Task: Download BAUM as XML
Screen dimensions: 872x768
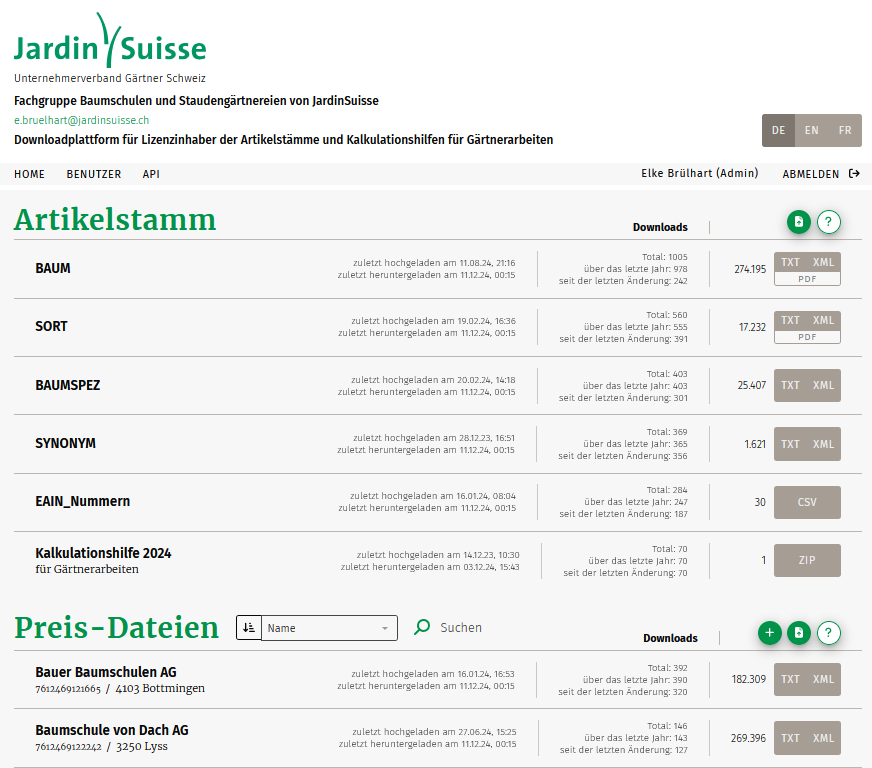Action: [823, 262]
